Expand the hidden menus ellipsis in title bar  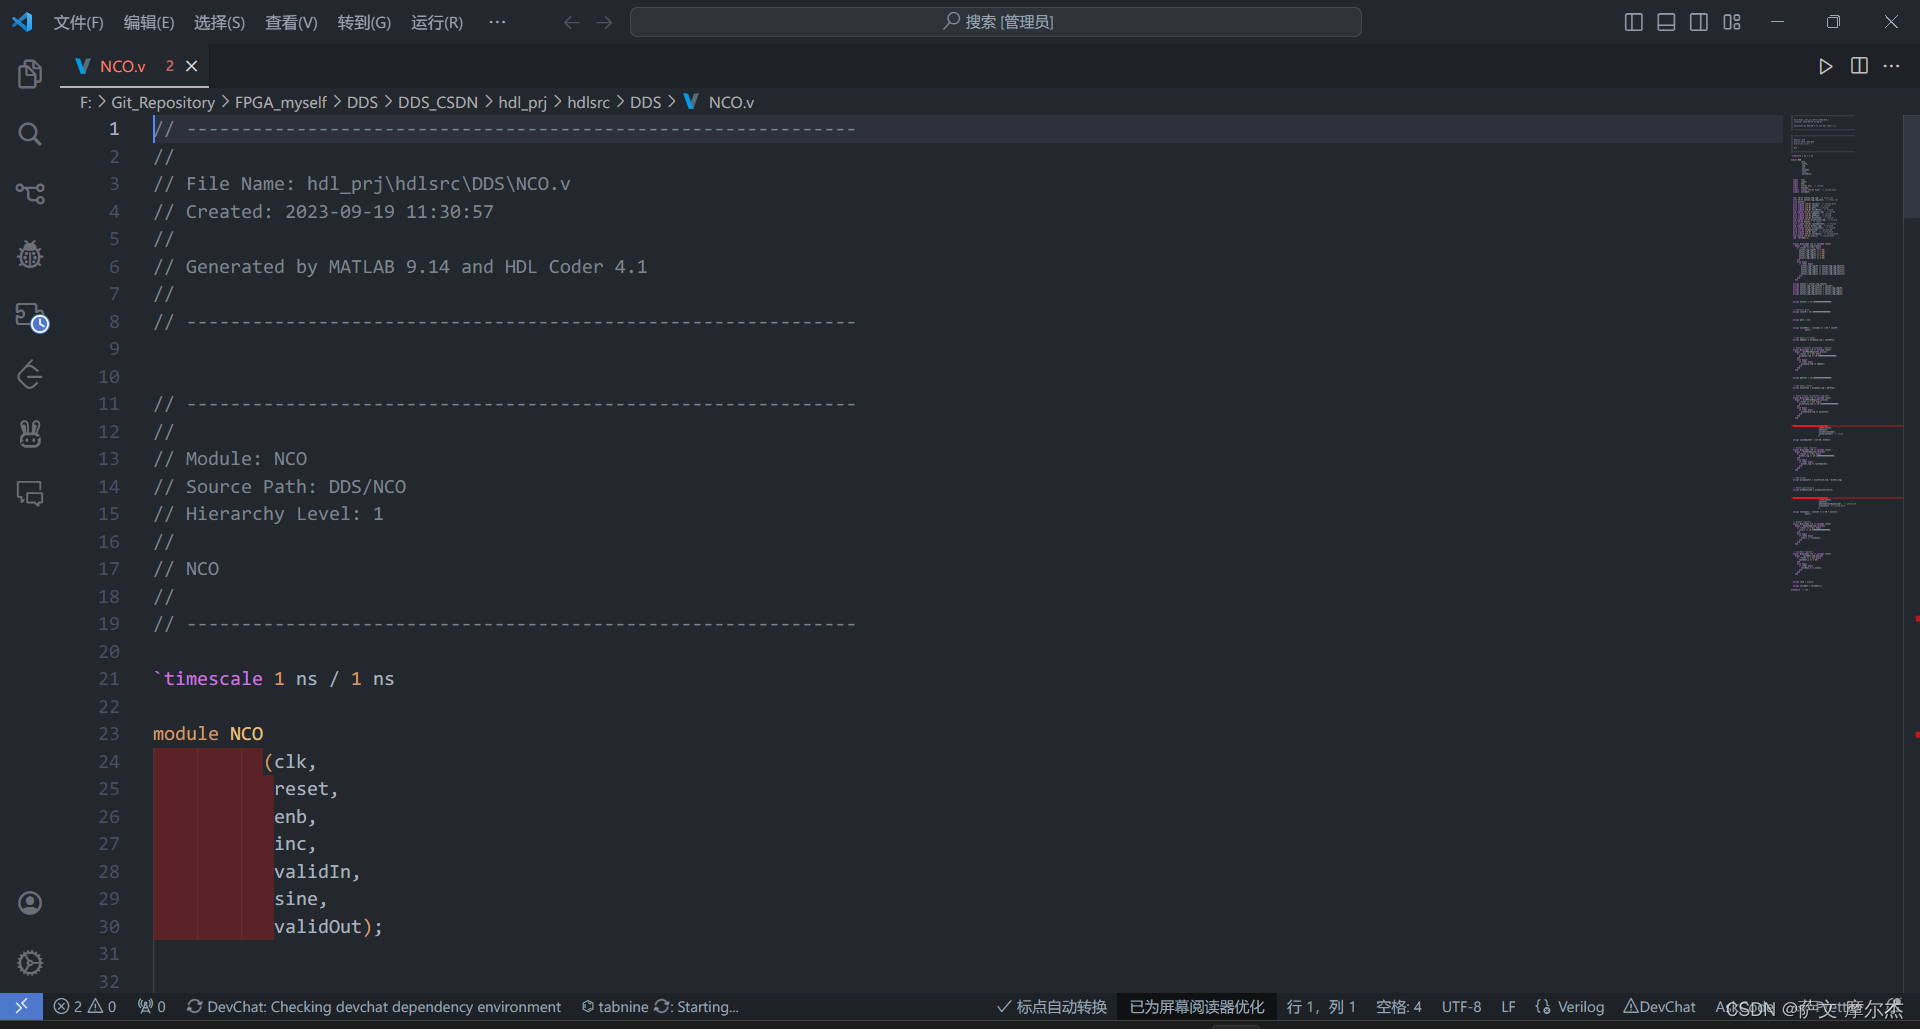point(497,22)
